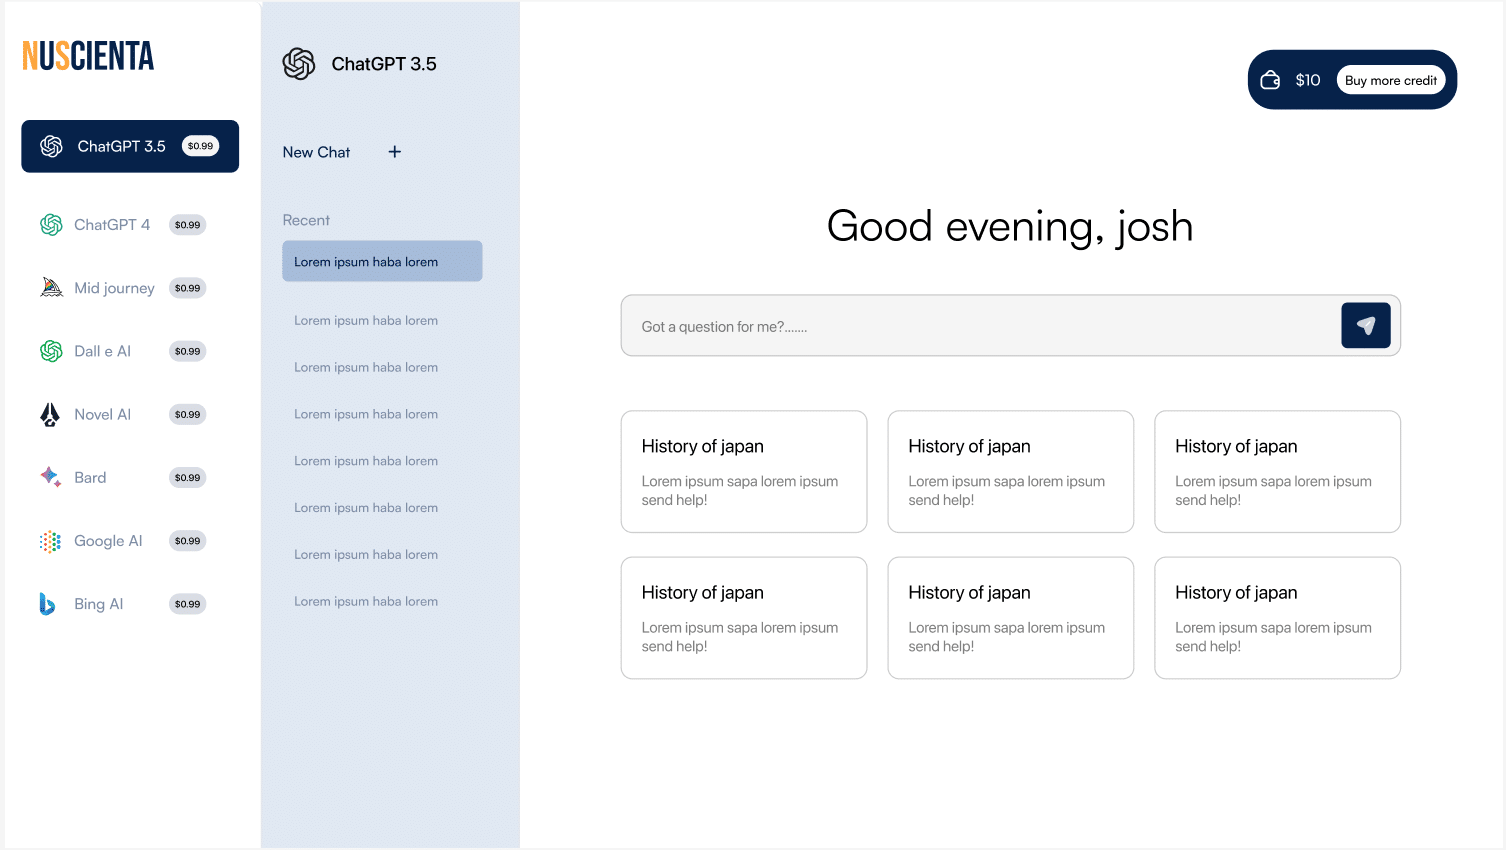1506x850 pixels.
Task: Click the Novel AI icon
Action: pyautogui.click(x=50, y=414)
